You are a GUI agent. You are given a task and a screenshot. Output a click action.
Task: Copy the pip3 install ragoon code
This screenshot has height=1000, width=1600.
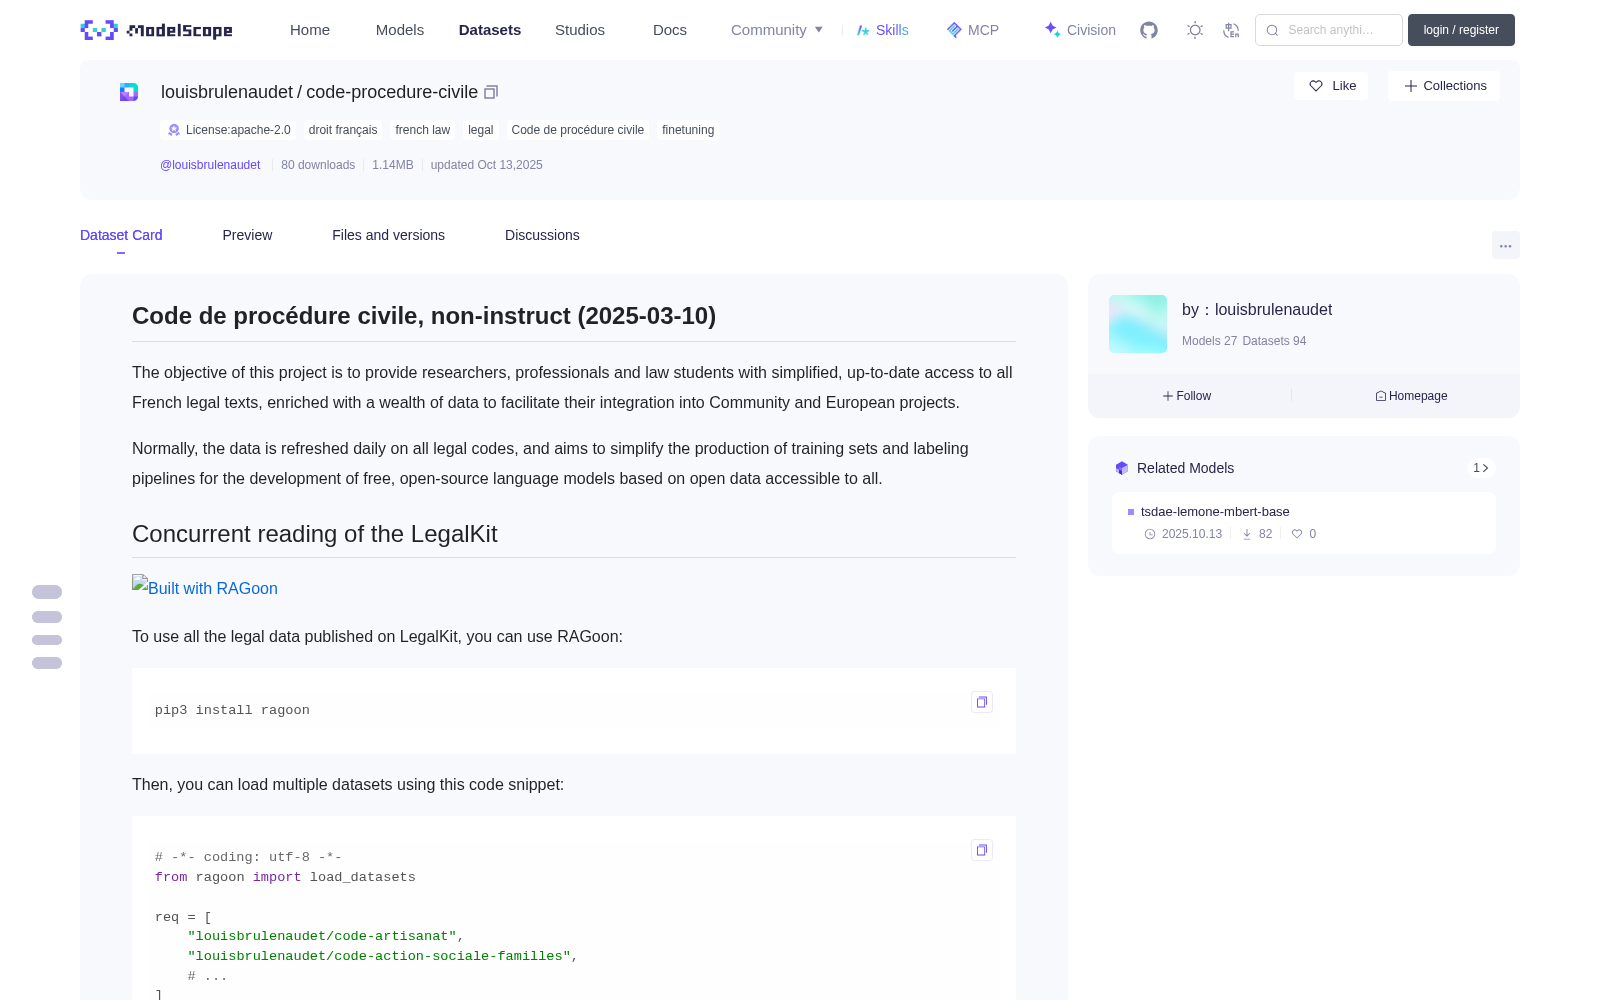pyautogui.click(x=982, y=702)
